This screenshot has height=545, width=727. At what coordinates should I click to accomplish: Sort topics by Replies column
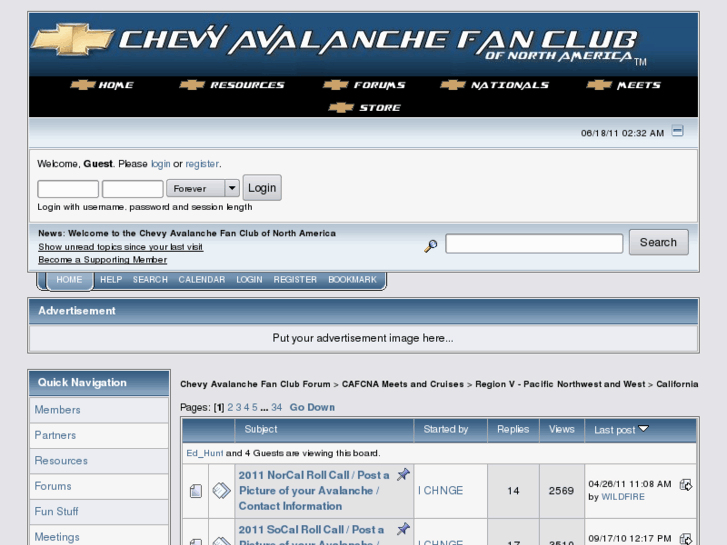click(x=513, y=429)
